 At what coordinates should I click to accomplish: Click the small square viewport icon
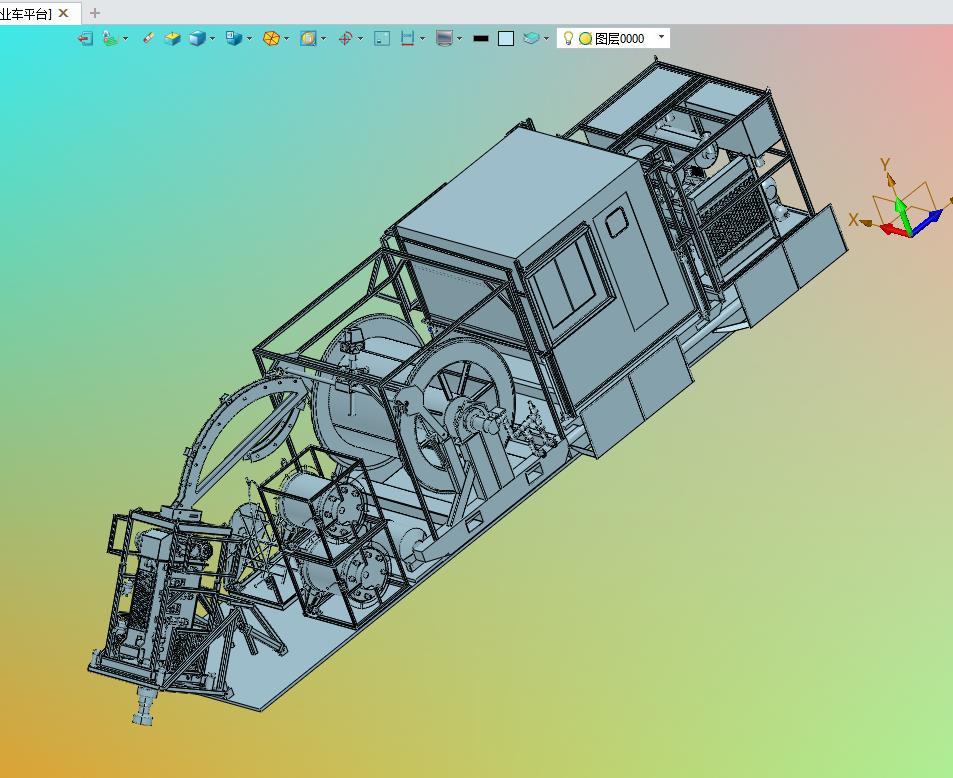(382, 38)
